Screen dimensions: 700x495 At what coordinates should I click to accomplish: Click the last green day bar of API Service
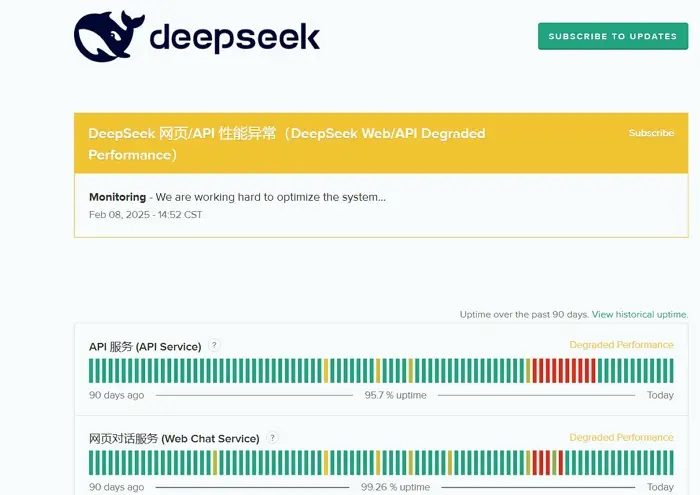click(671, 370)
